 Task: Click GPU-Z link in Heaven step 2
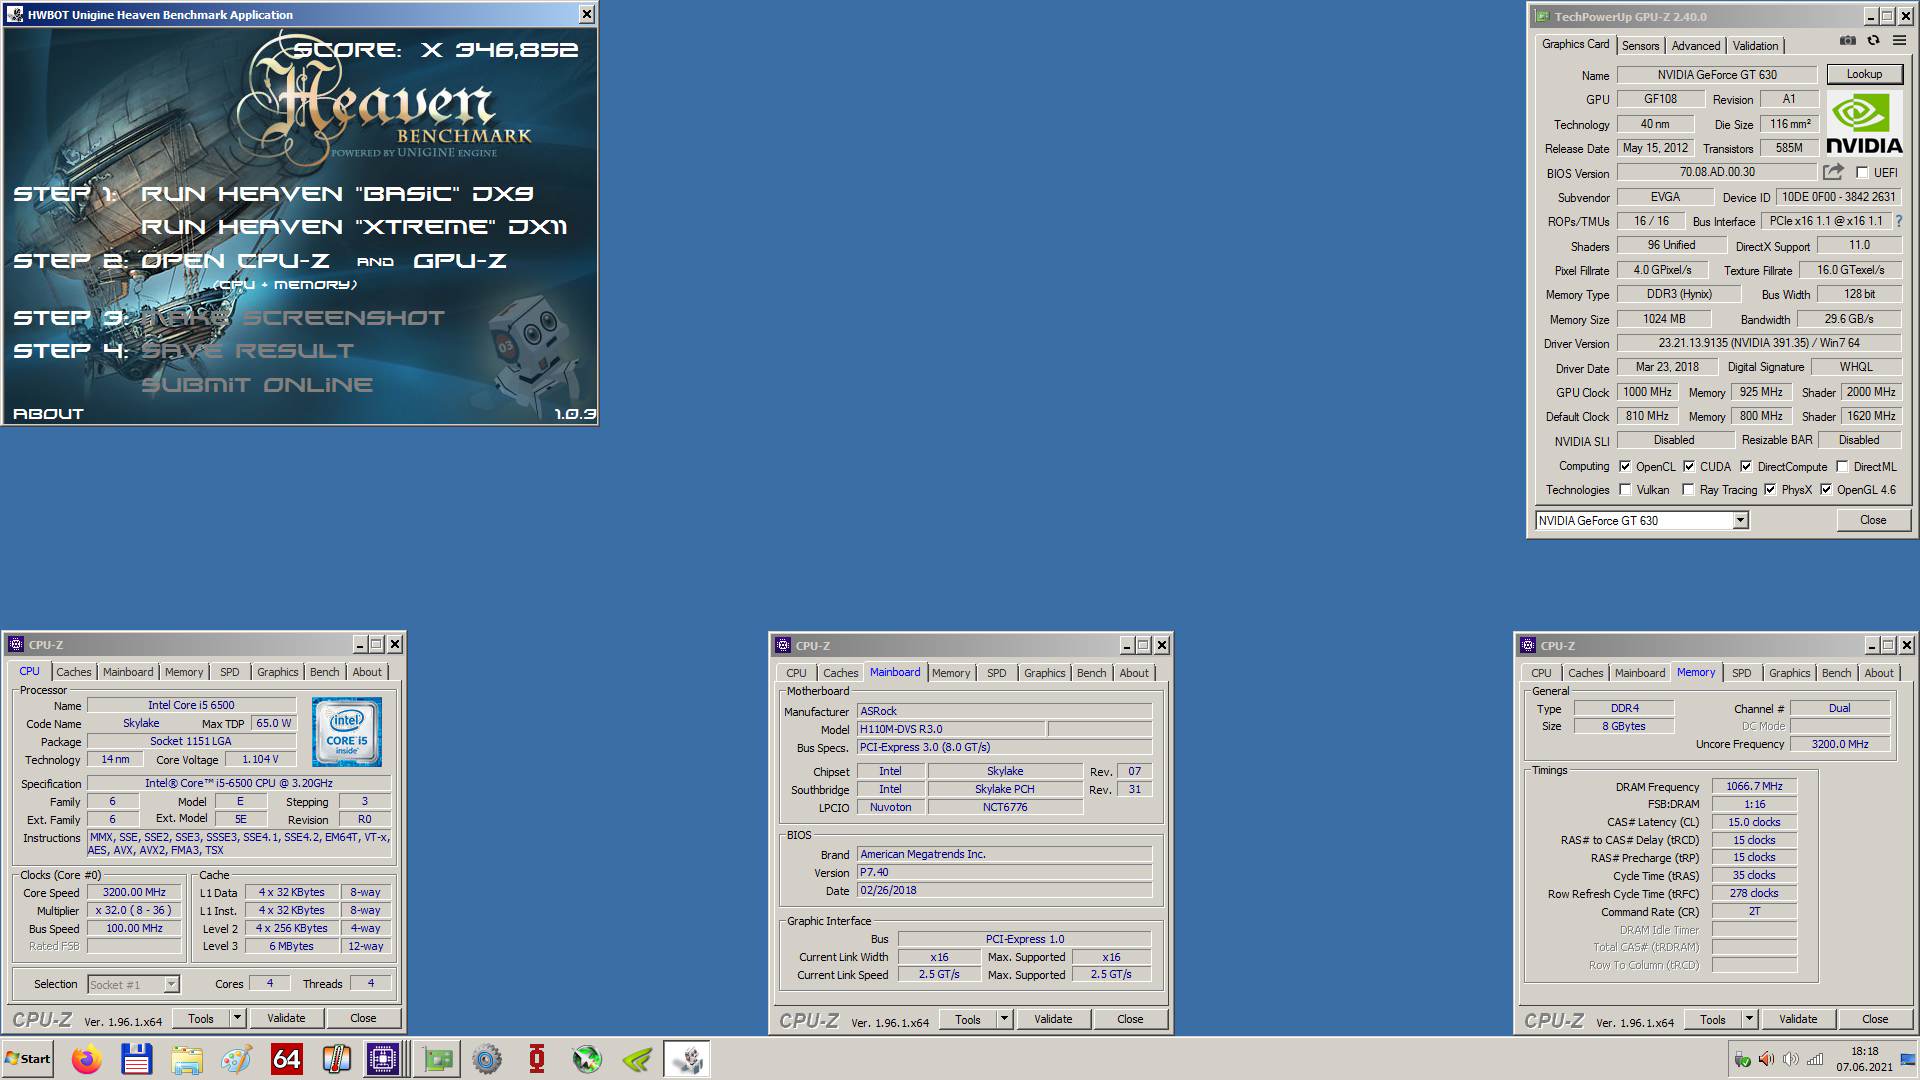pos(460,261)
